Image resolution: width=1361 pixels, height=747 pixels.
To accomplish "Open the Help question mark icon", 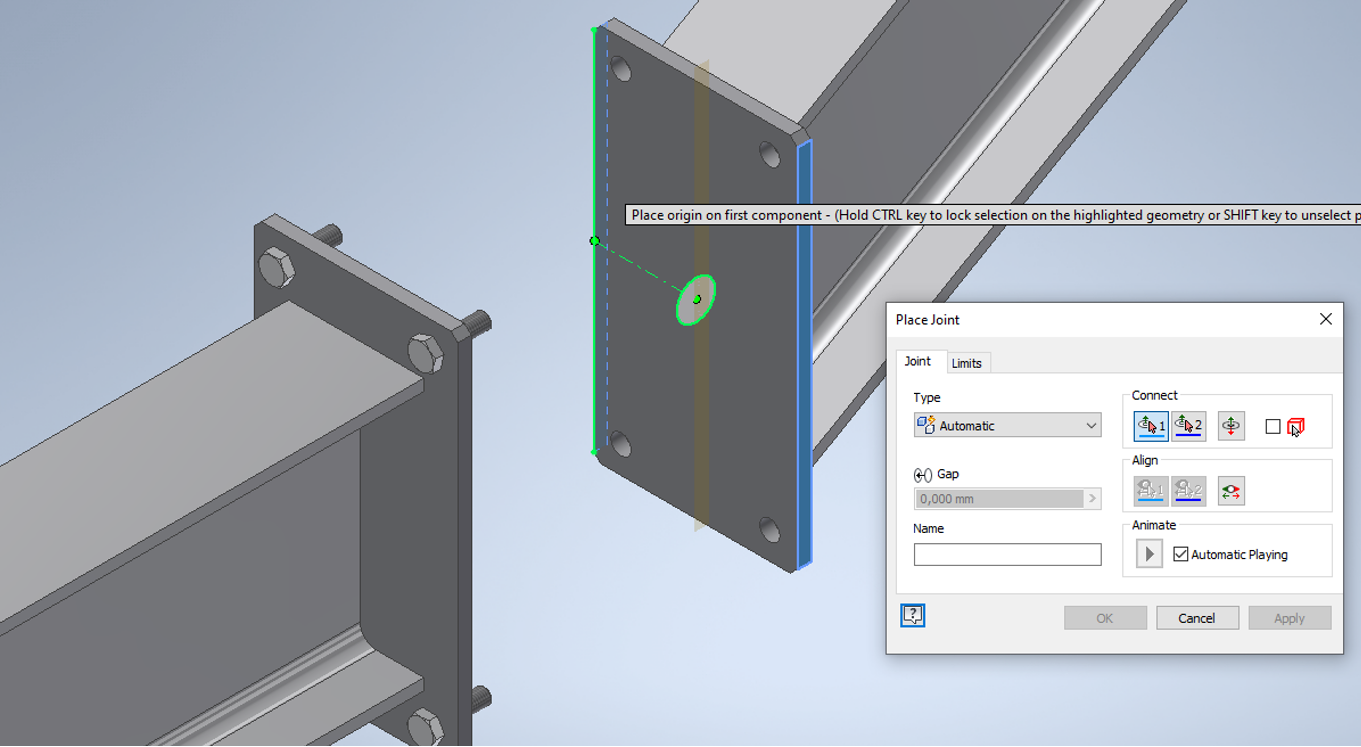I will 911,615.
